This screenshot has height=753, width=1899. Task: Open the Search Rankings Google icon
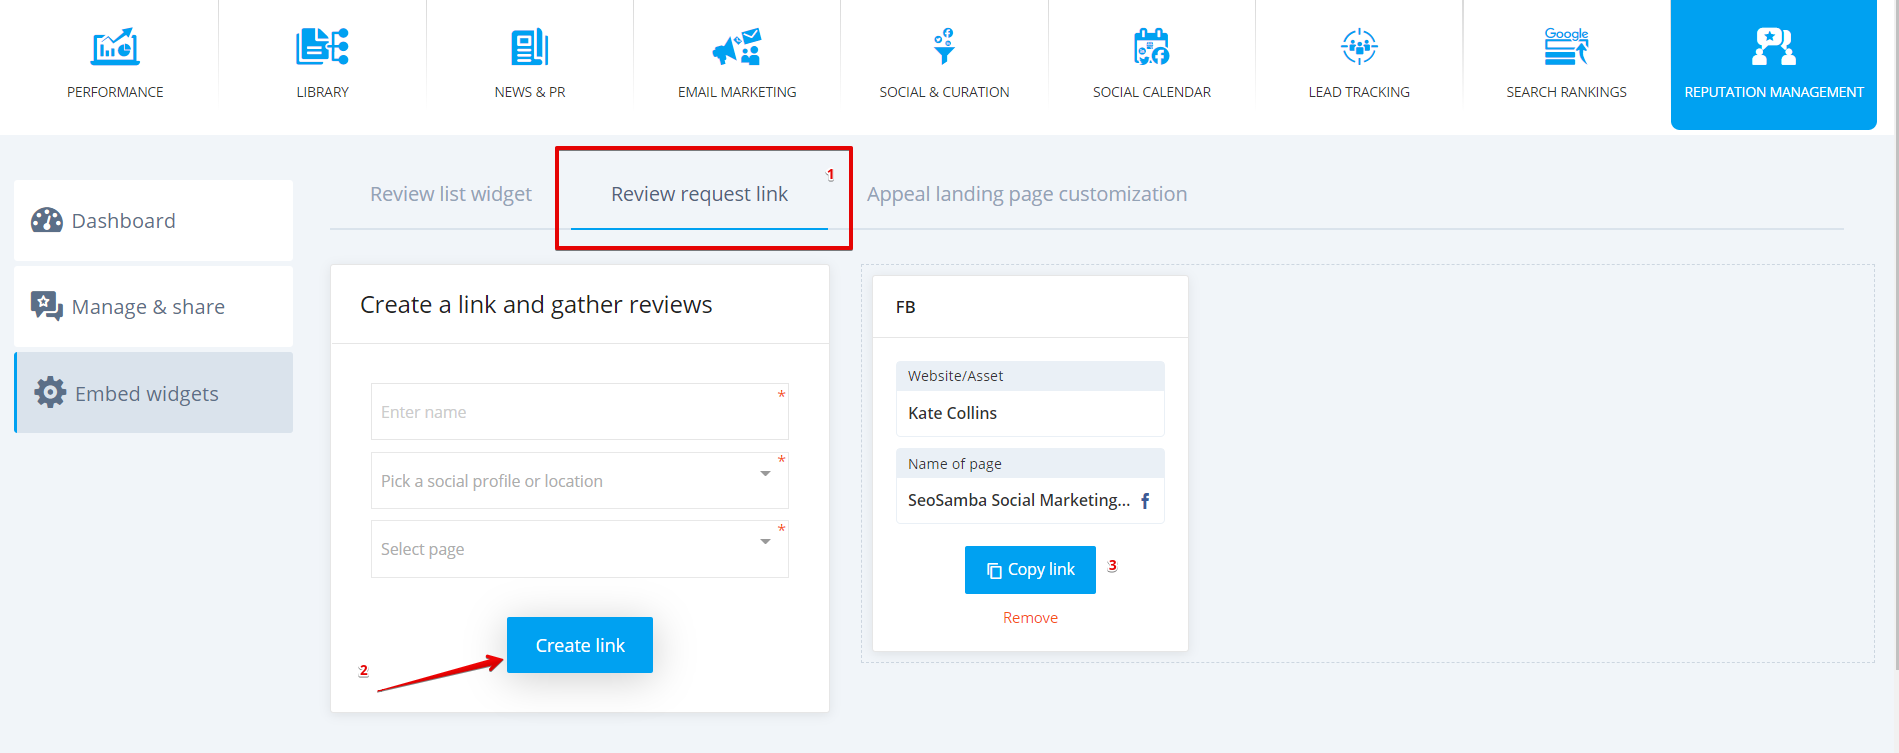pos(1567,46)
